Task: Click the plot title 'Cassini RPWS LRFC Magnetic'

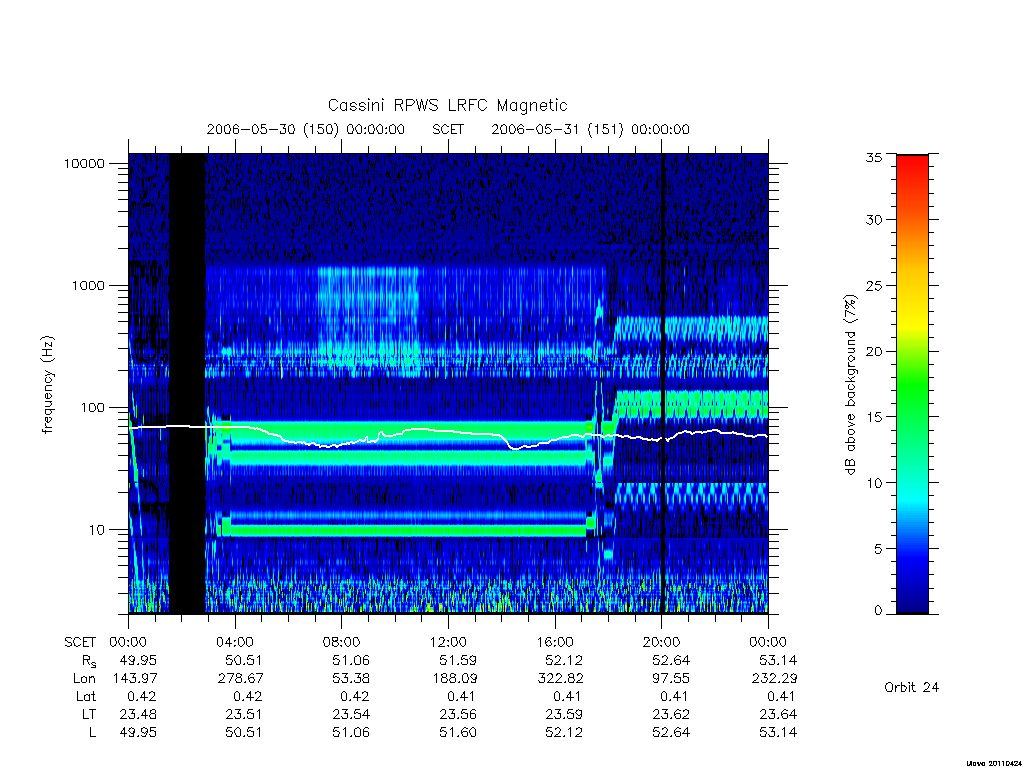Action: 447,105
